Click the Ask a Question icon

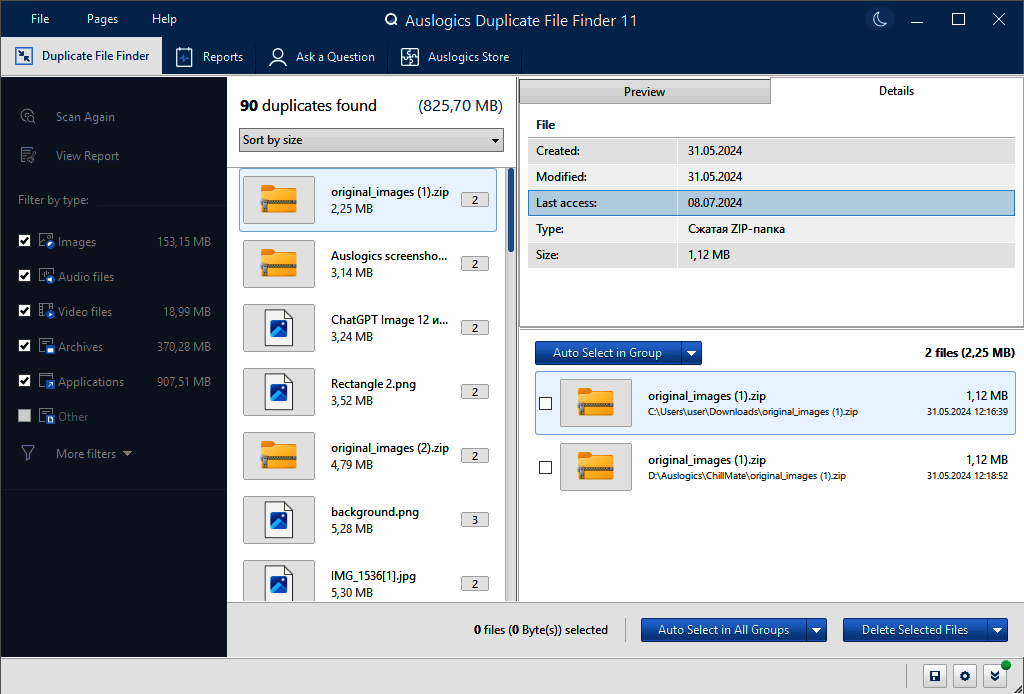pyautogui.click(x=278, y=57)
